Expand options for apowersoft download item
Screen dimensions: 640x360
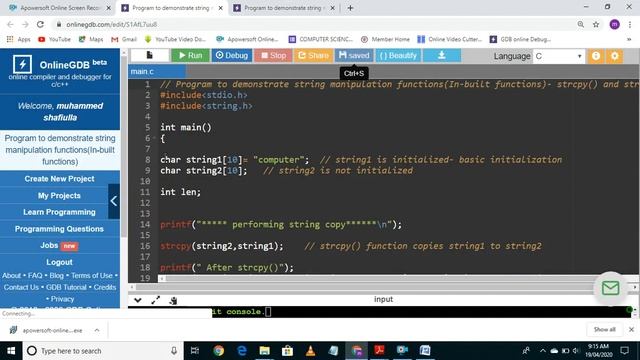tap(97, 330)
